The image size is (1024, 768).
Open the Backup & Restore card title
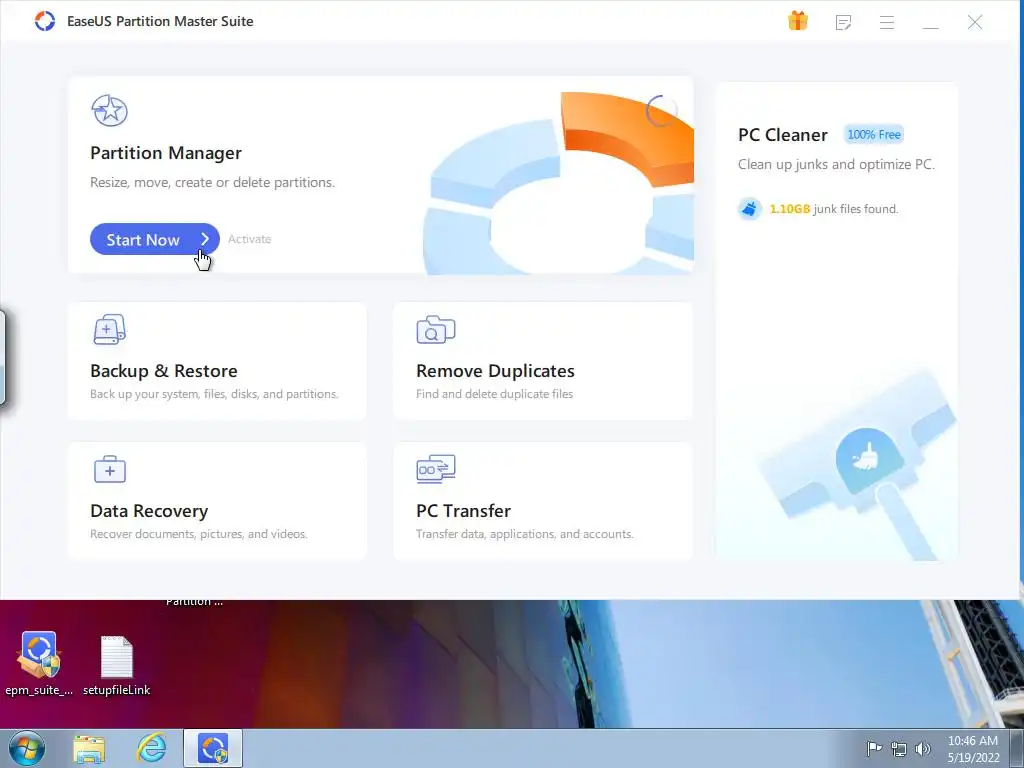point(164,371)
